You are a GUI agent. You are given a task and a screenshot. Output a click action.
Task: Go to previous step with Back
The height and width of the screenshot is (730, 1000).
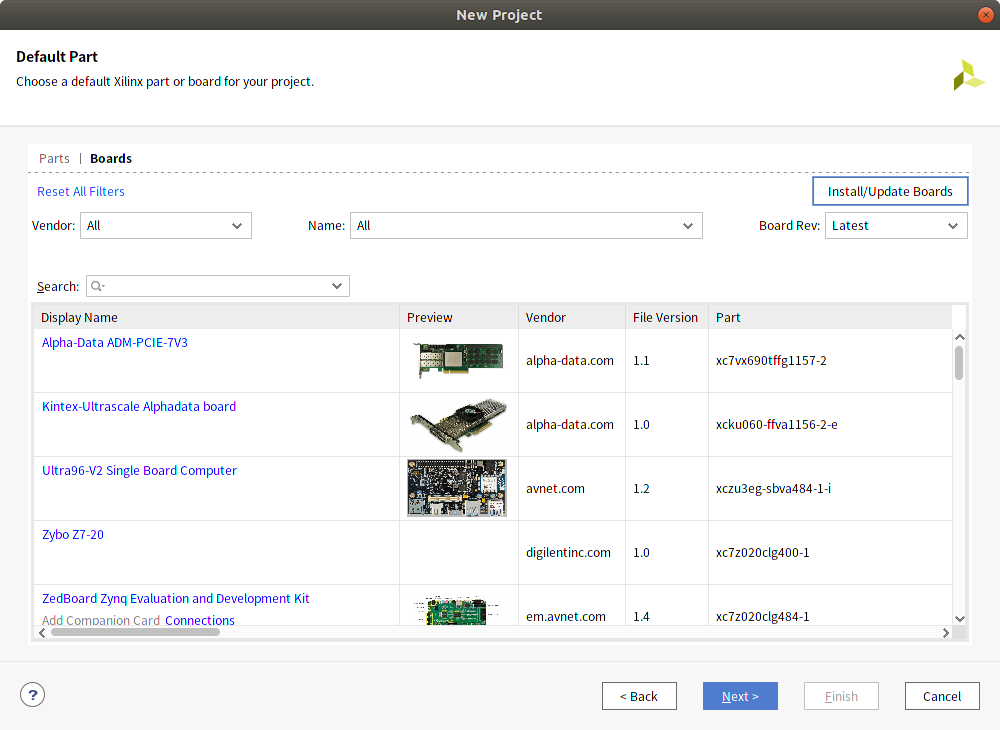(639, 696)
